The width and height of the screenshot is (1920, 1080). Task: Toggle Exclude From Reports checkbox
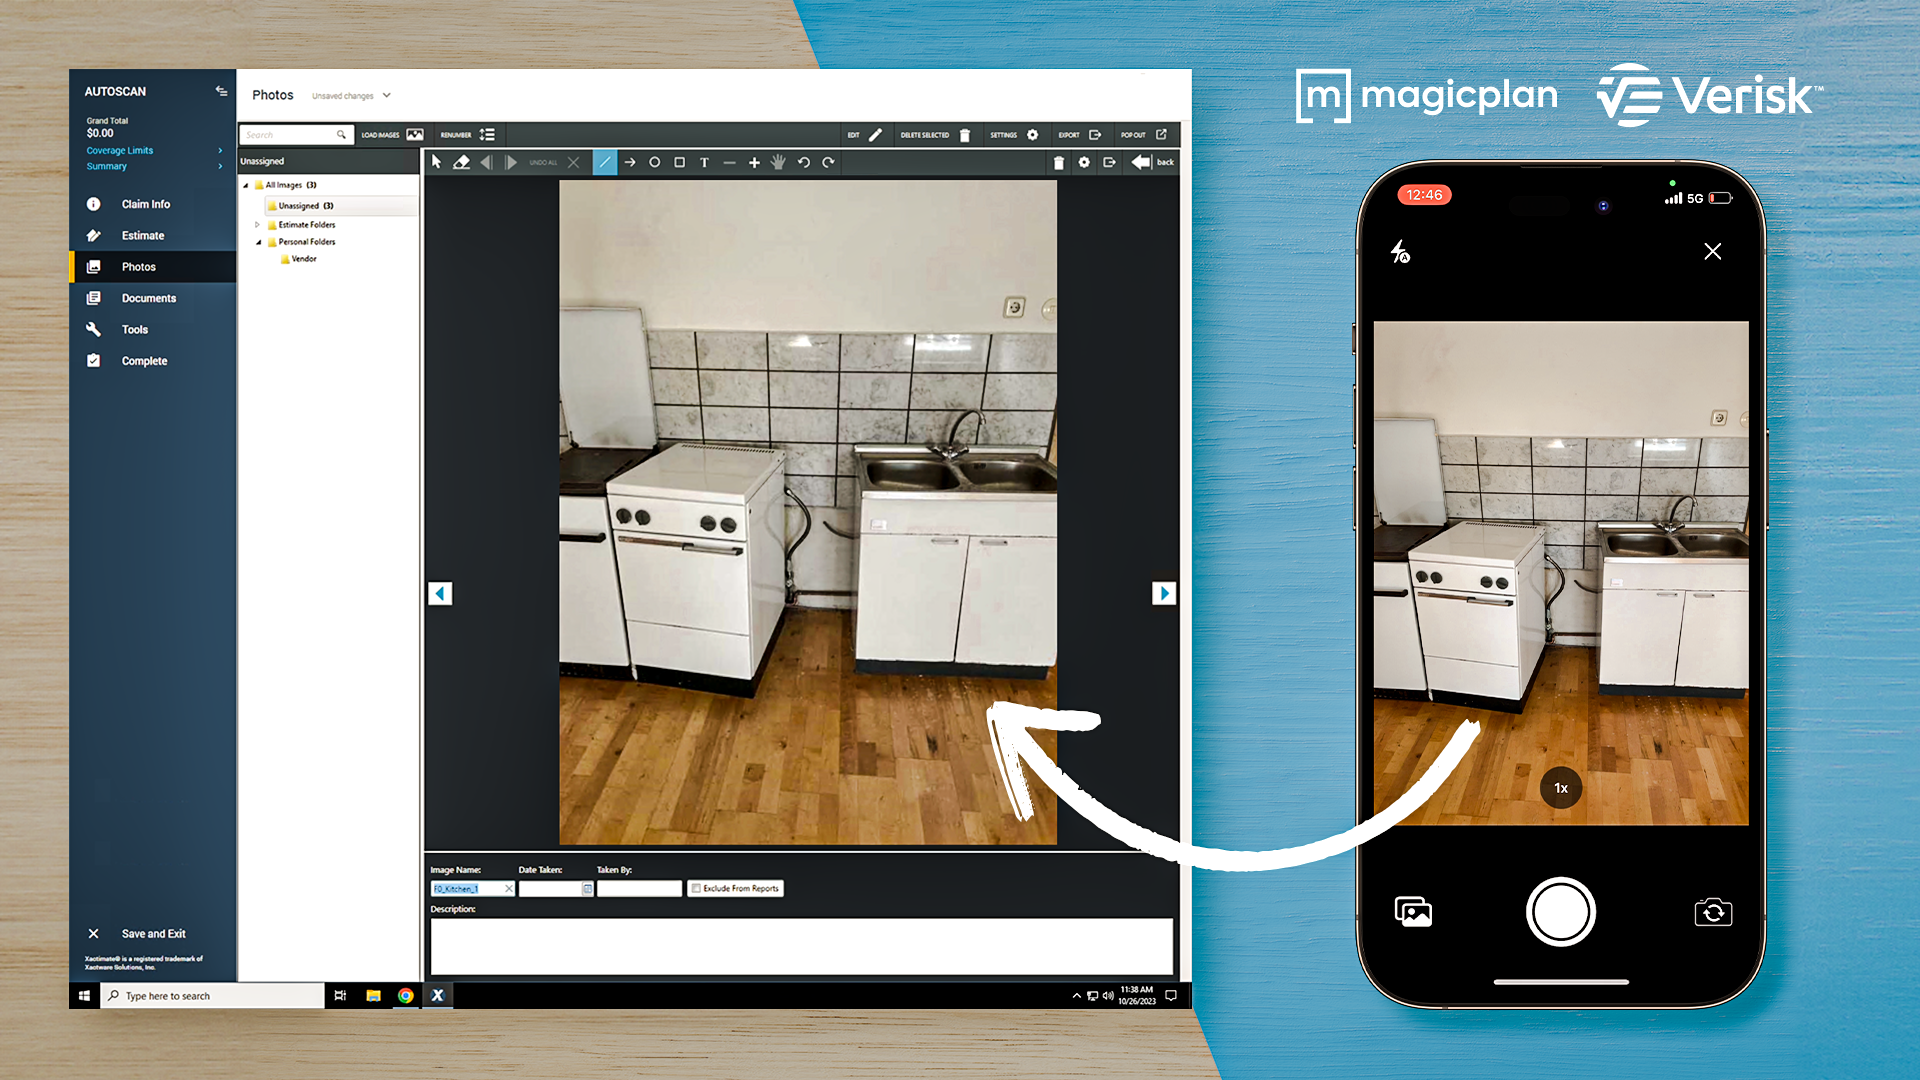[x=696, y=889]
